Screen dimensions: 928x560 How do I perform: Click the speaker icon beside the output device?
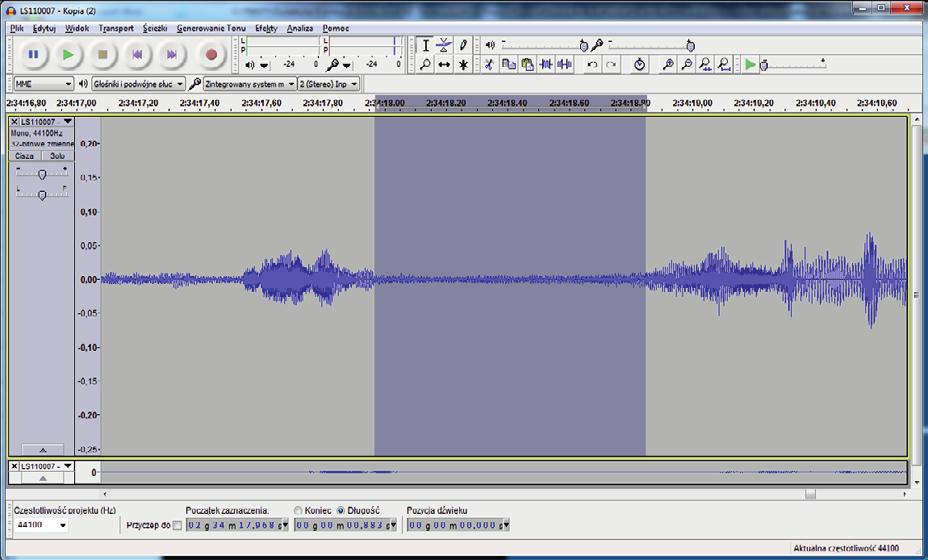pos(83,84)
